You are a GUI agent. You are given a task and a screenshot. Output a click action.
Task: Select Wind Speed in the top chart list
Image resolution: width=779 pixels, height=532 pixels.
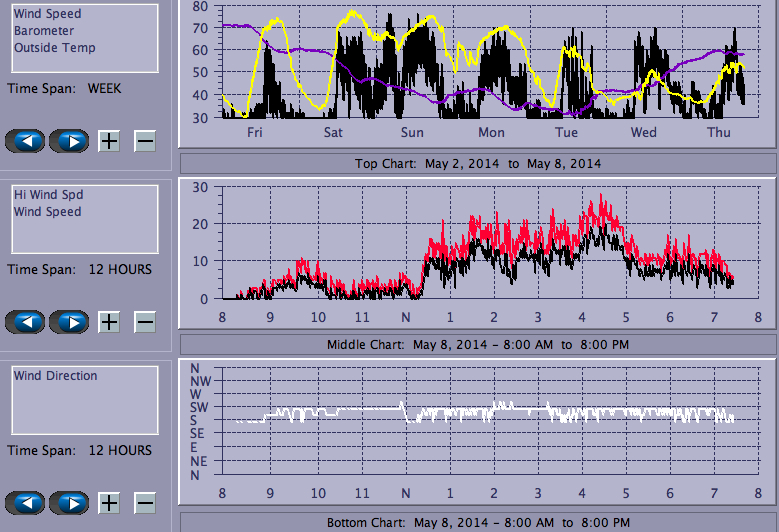click(47, 15)
